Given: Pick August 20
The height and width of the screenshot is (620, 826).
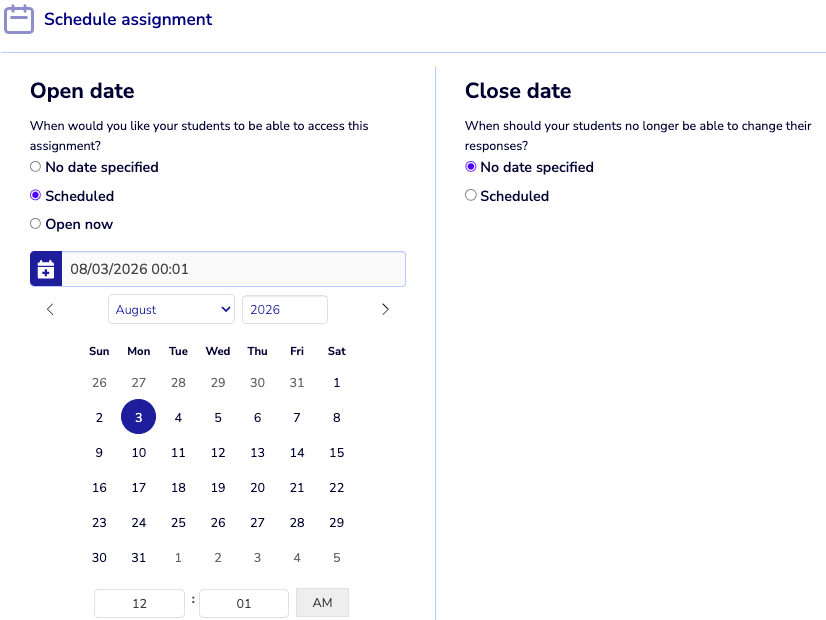Looking at the screenshot, I should [x=258, y=488].
